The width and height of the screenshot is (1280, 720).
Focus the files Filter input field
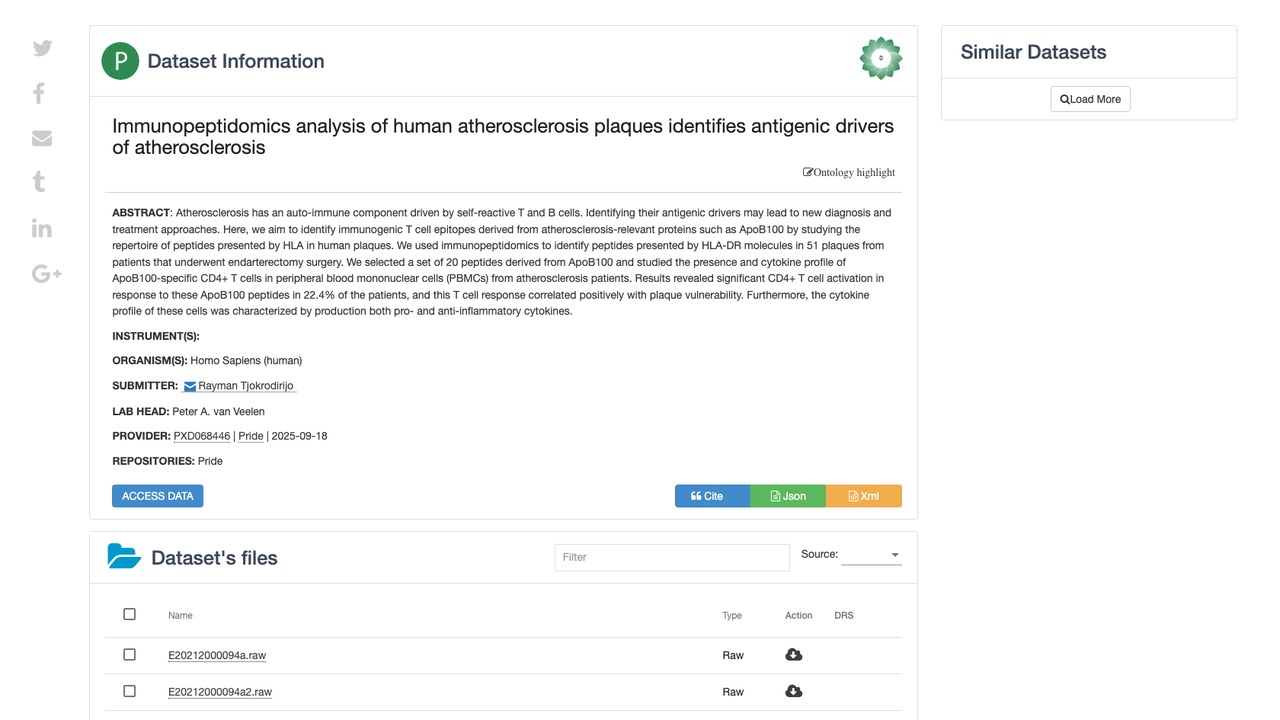tap(672, 557)
